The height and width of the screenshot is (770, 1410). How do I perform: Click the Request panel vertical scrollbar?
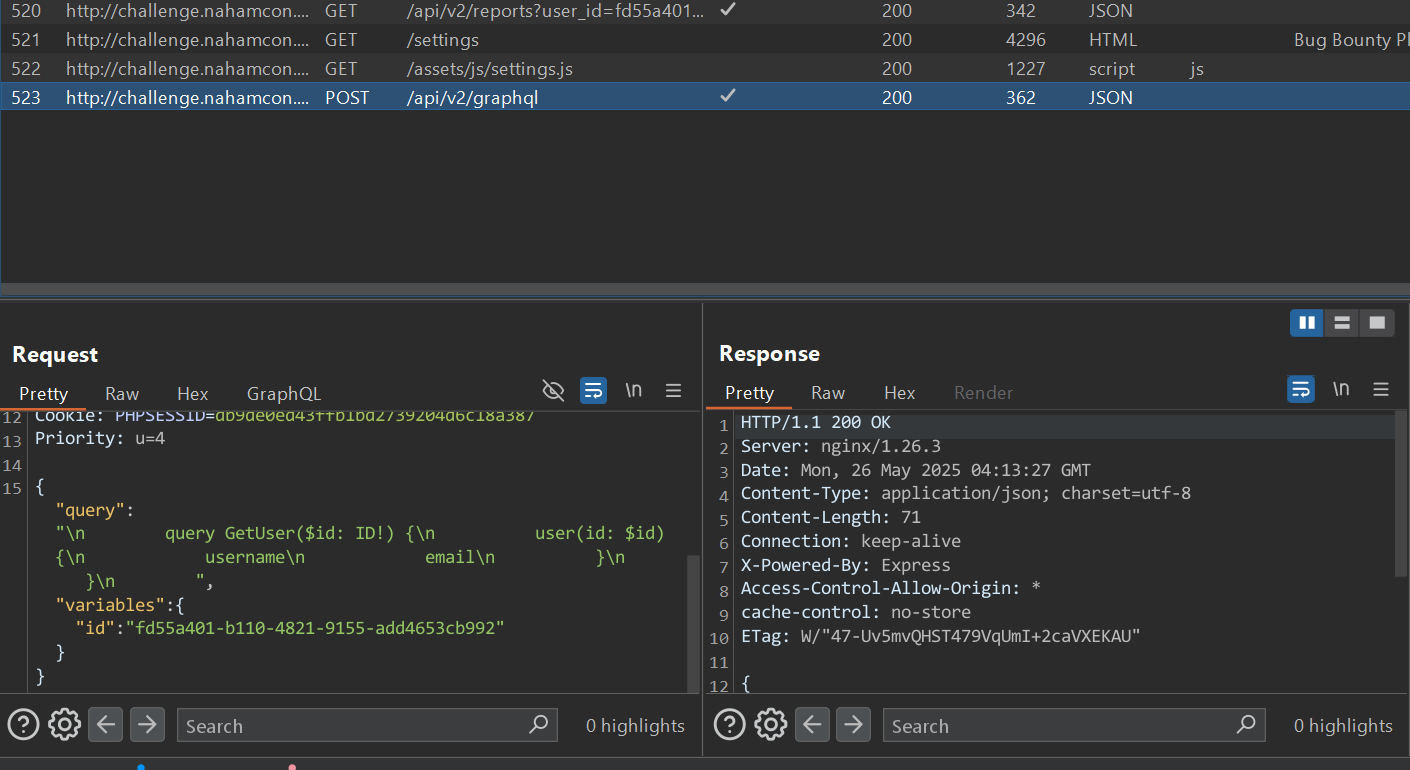[x=693, y=620]
